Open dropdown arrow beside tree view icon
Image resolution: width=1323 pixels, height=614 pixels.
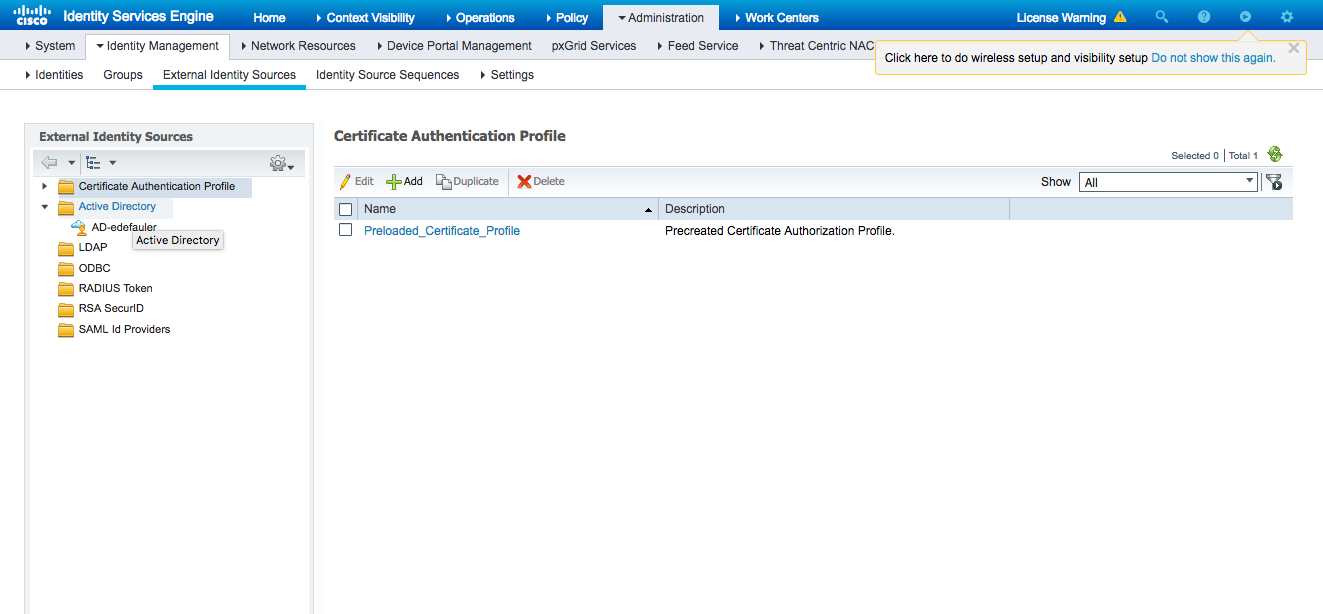coord(112,163)
